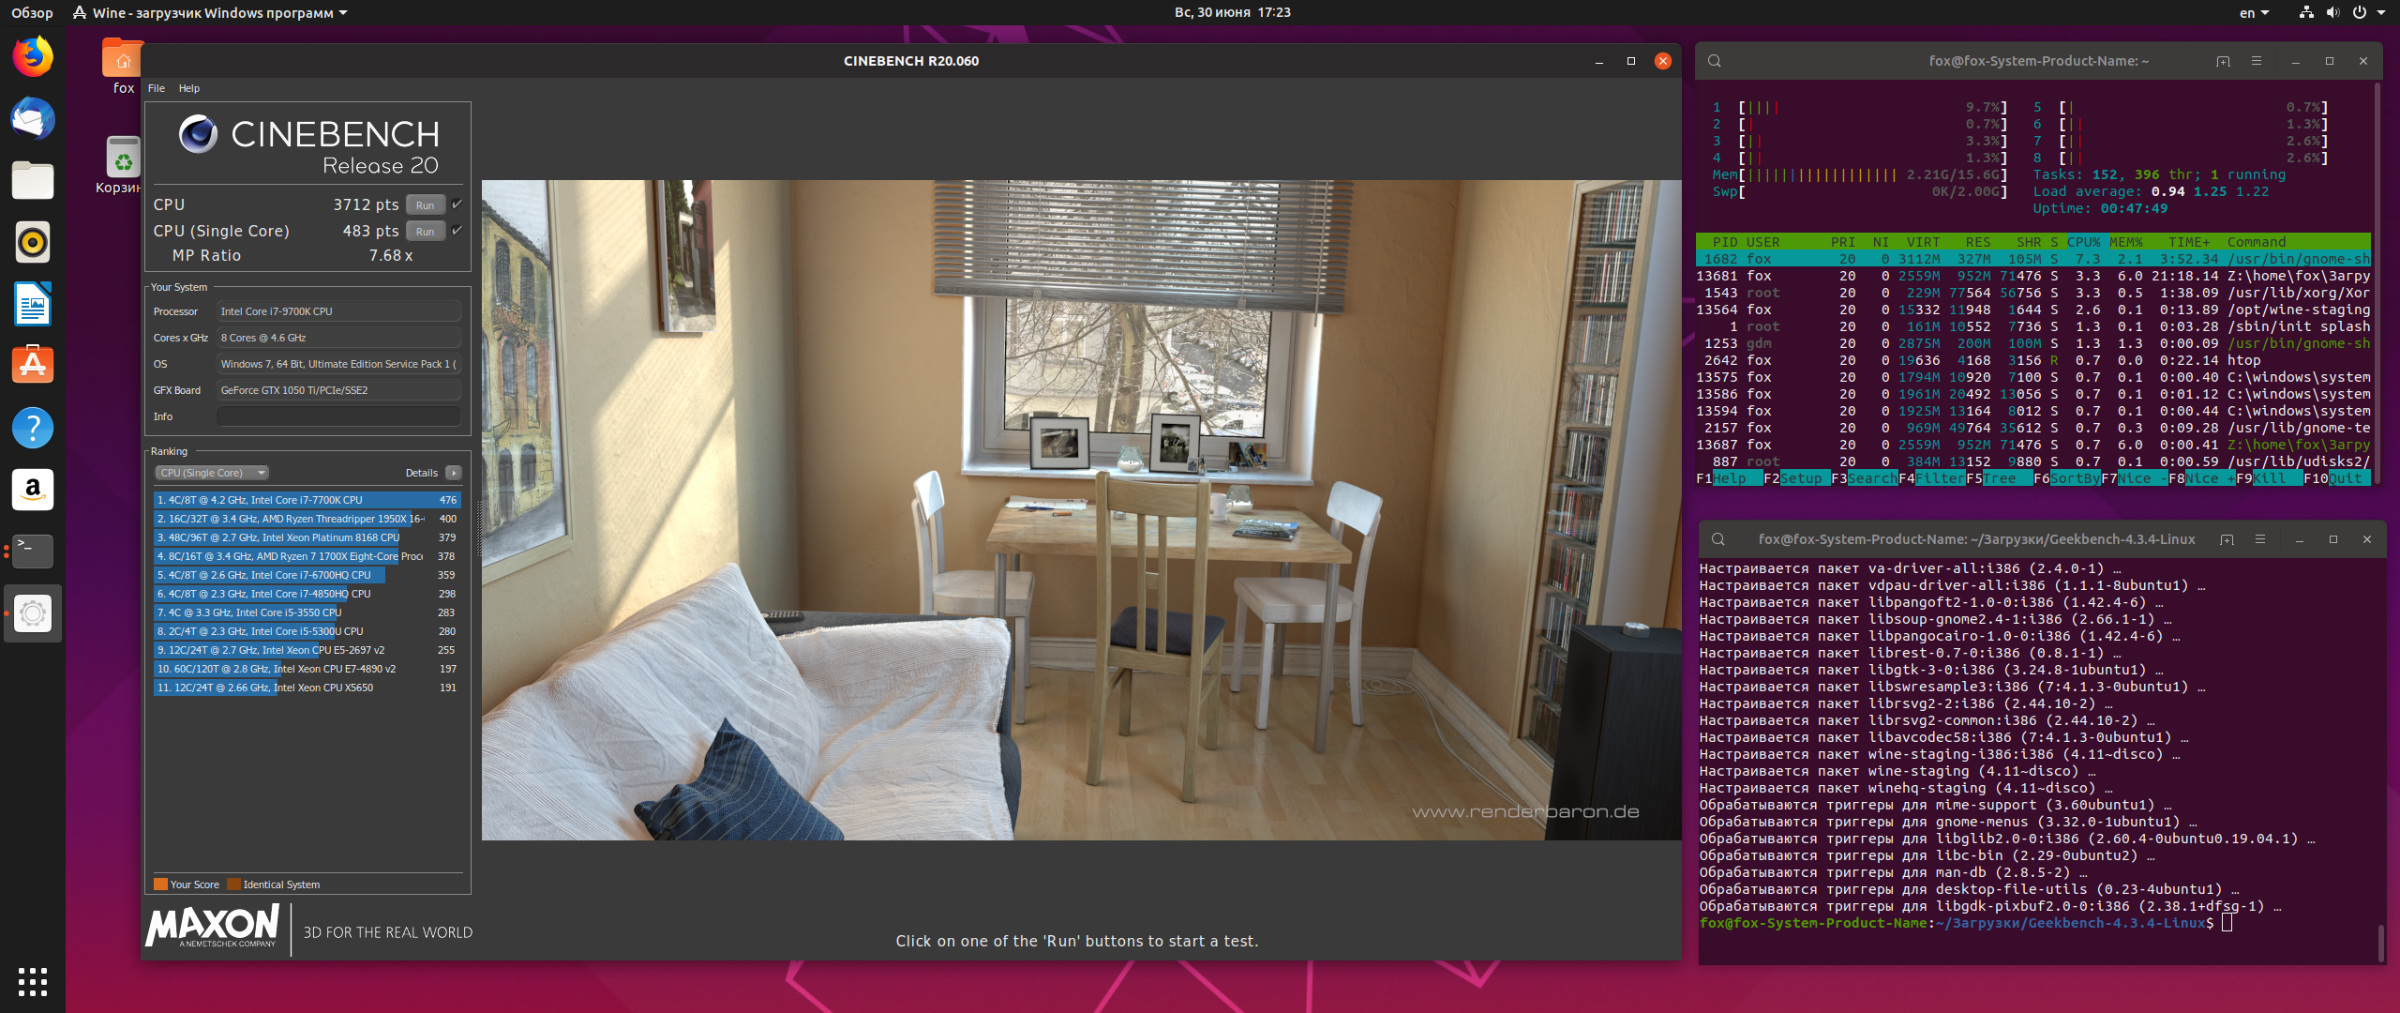
Task: Expand the ranking Details arrow button
Action: coord(453,473)
